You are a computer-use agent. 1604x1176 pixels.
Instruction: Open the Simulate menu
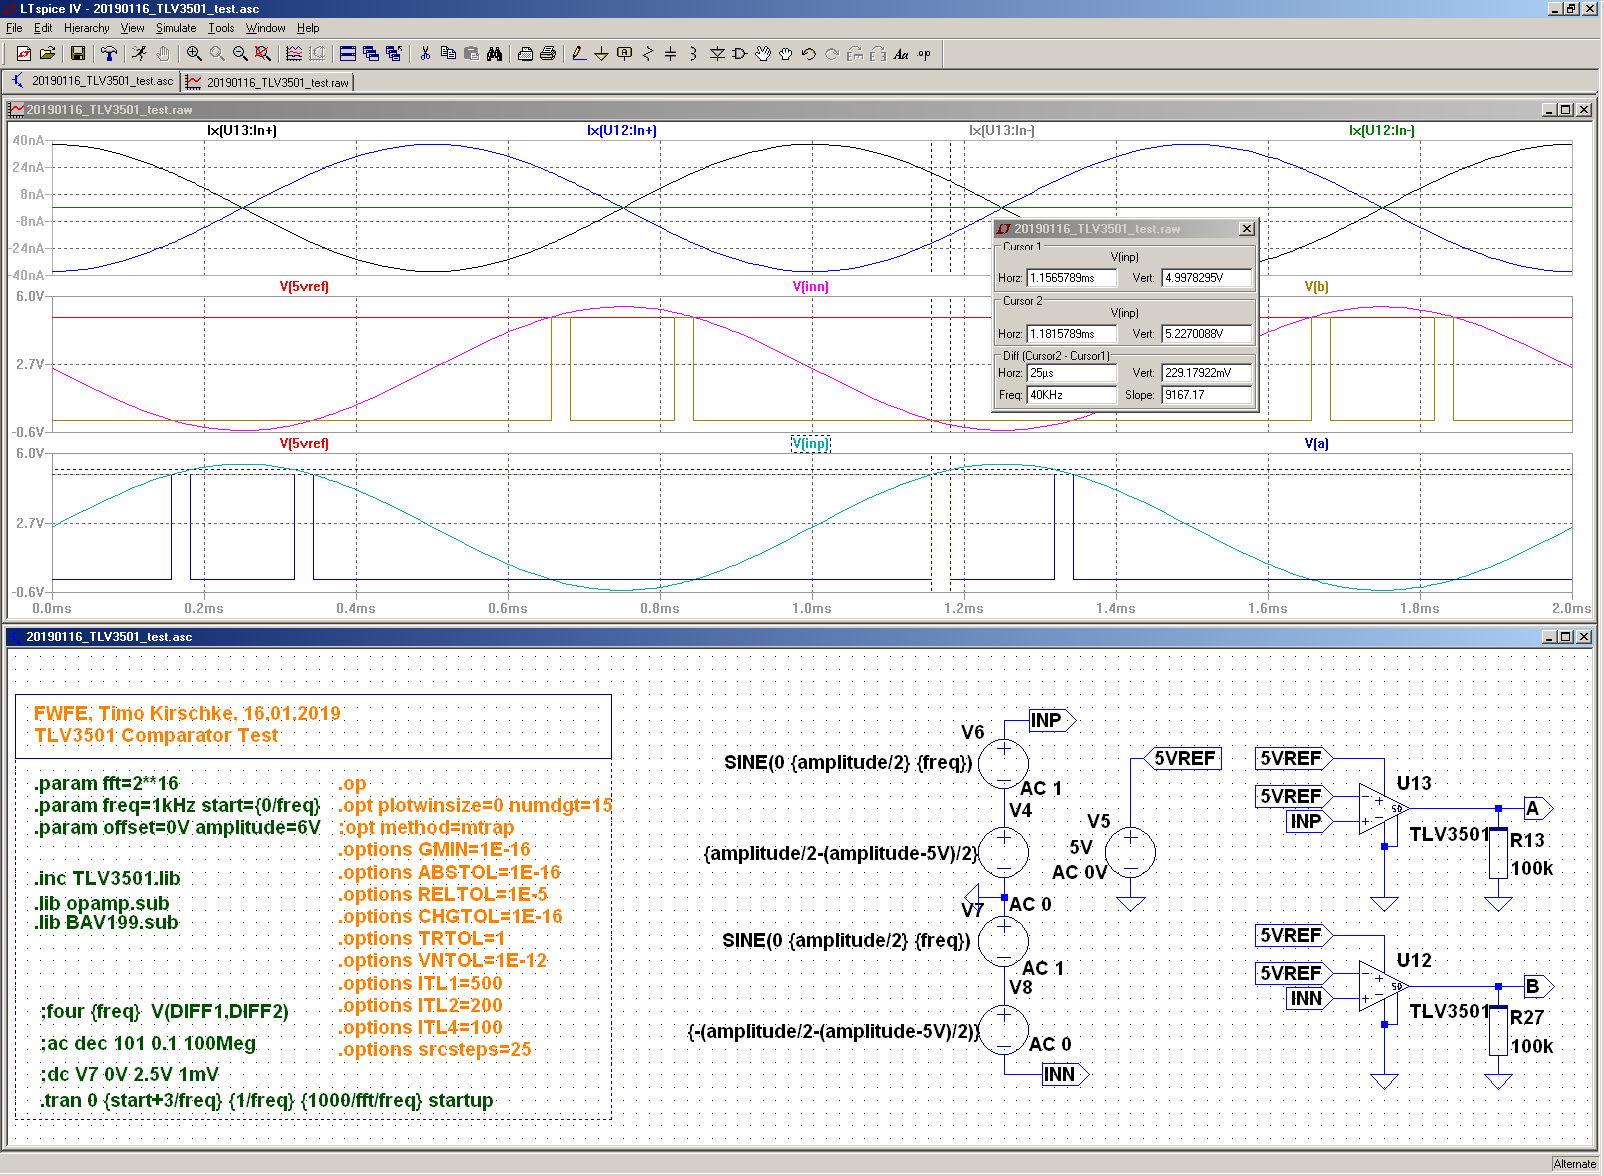click(x=175, y=28)
